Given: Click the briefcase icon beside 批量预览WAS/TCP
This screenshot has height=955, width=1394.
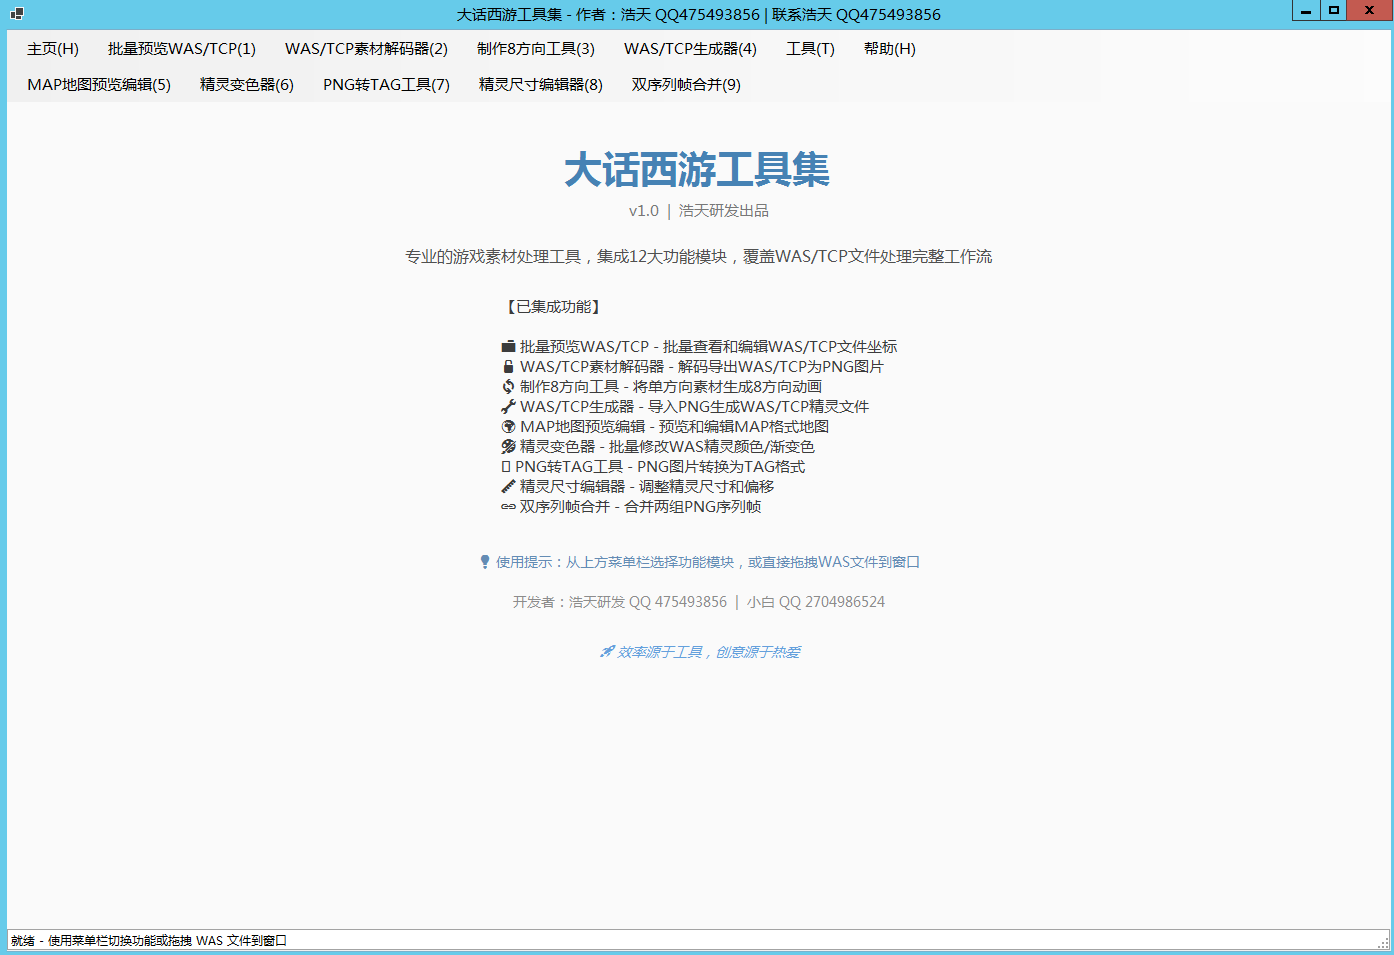Looking at the screenshot, I should point(508,346).
